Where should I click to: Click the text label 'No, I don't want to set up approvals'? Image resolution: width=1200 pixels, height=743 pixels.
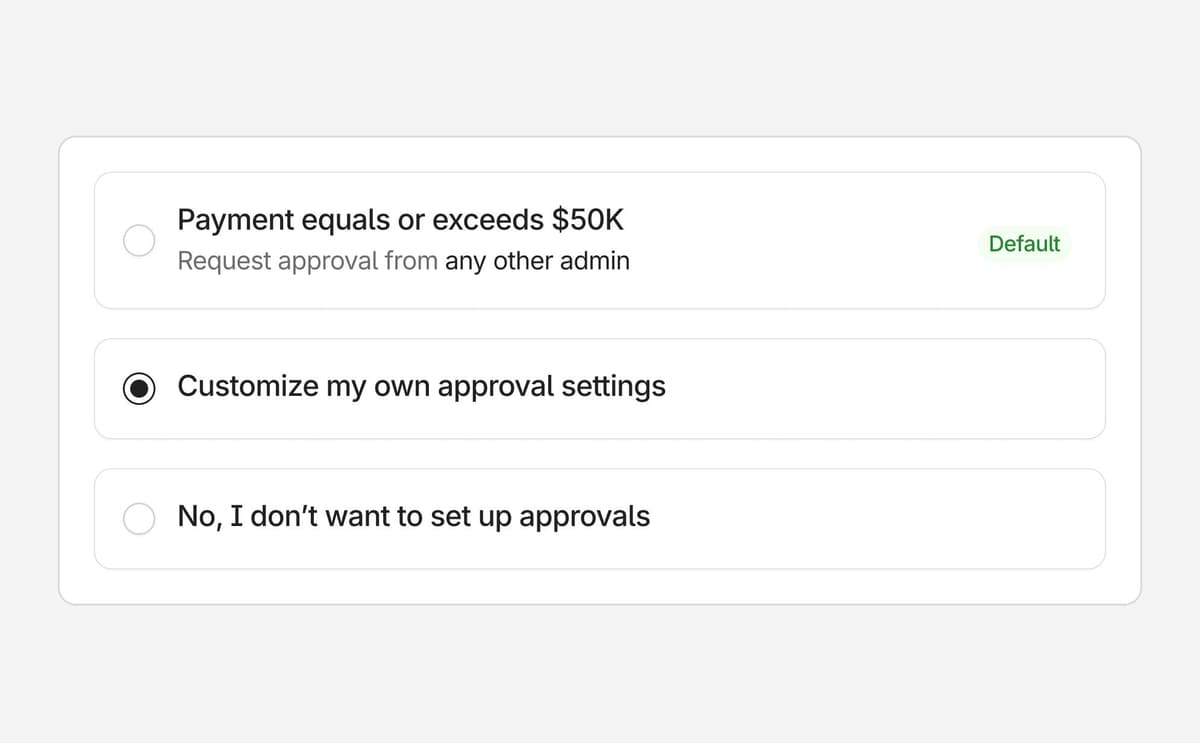pos(414,516)
